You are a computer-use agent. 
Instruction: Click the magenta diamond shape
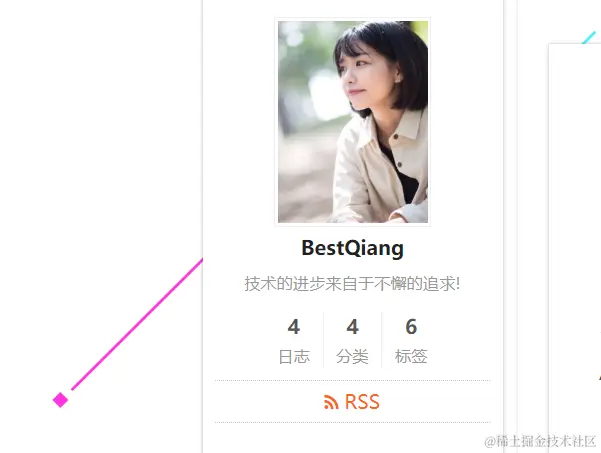tap(60, 400)
